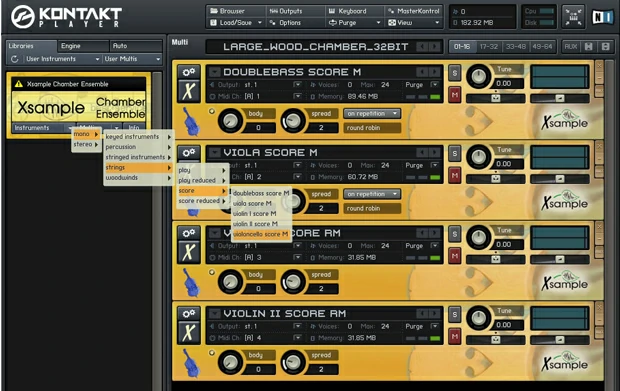This screenshot has height=391, width=620.
Task: Click the round robin button on Viola
Action: [x=372, y=208]
